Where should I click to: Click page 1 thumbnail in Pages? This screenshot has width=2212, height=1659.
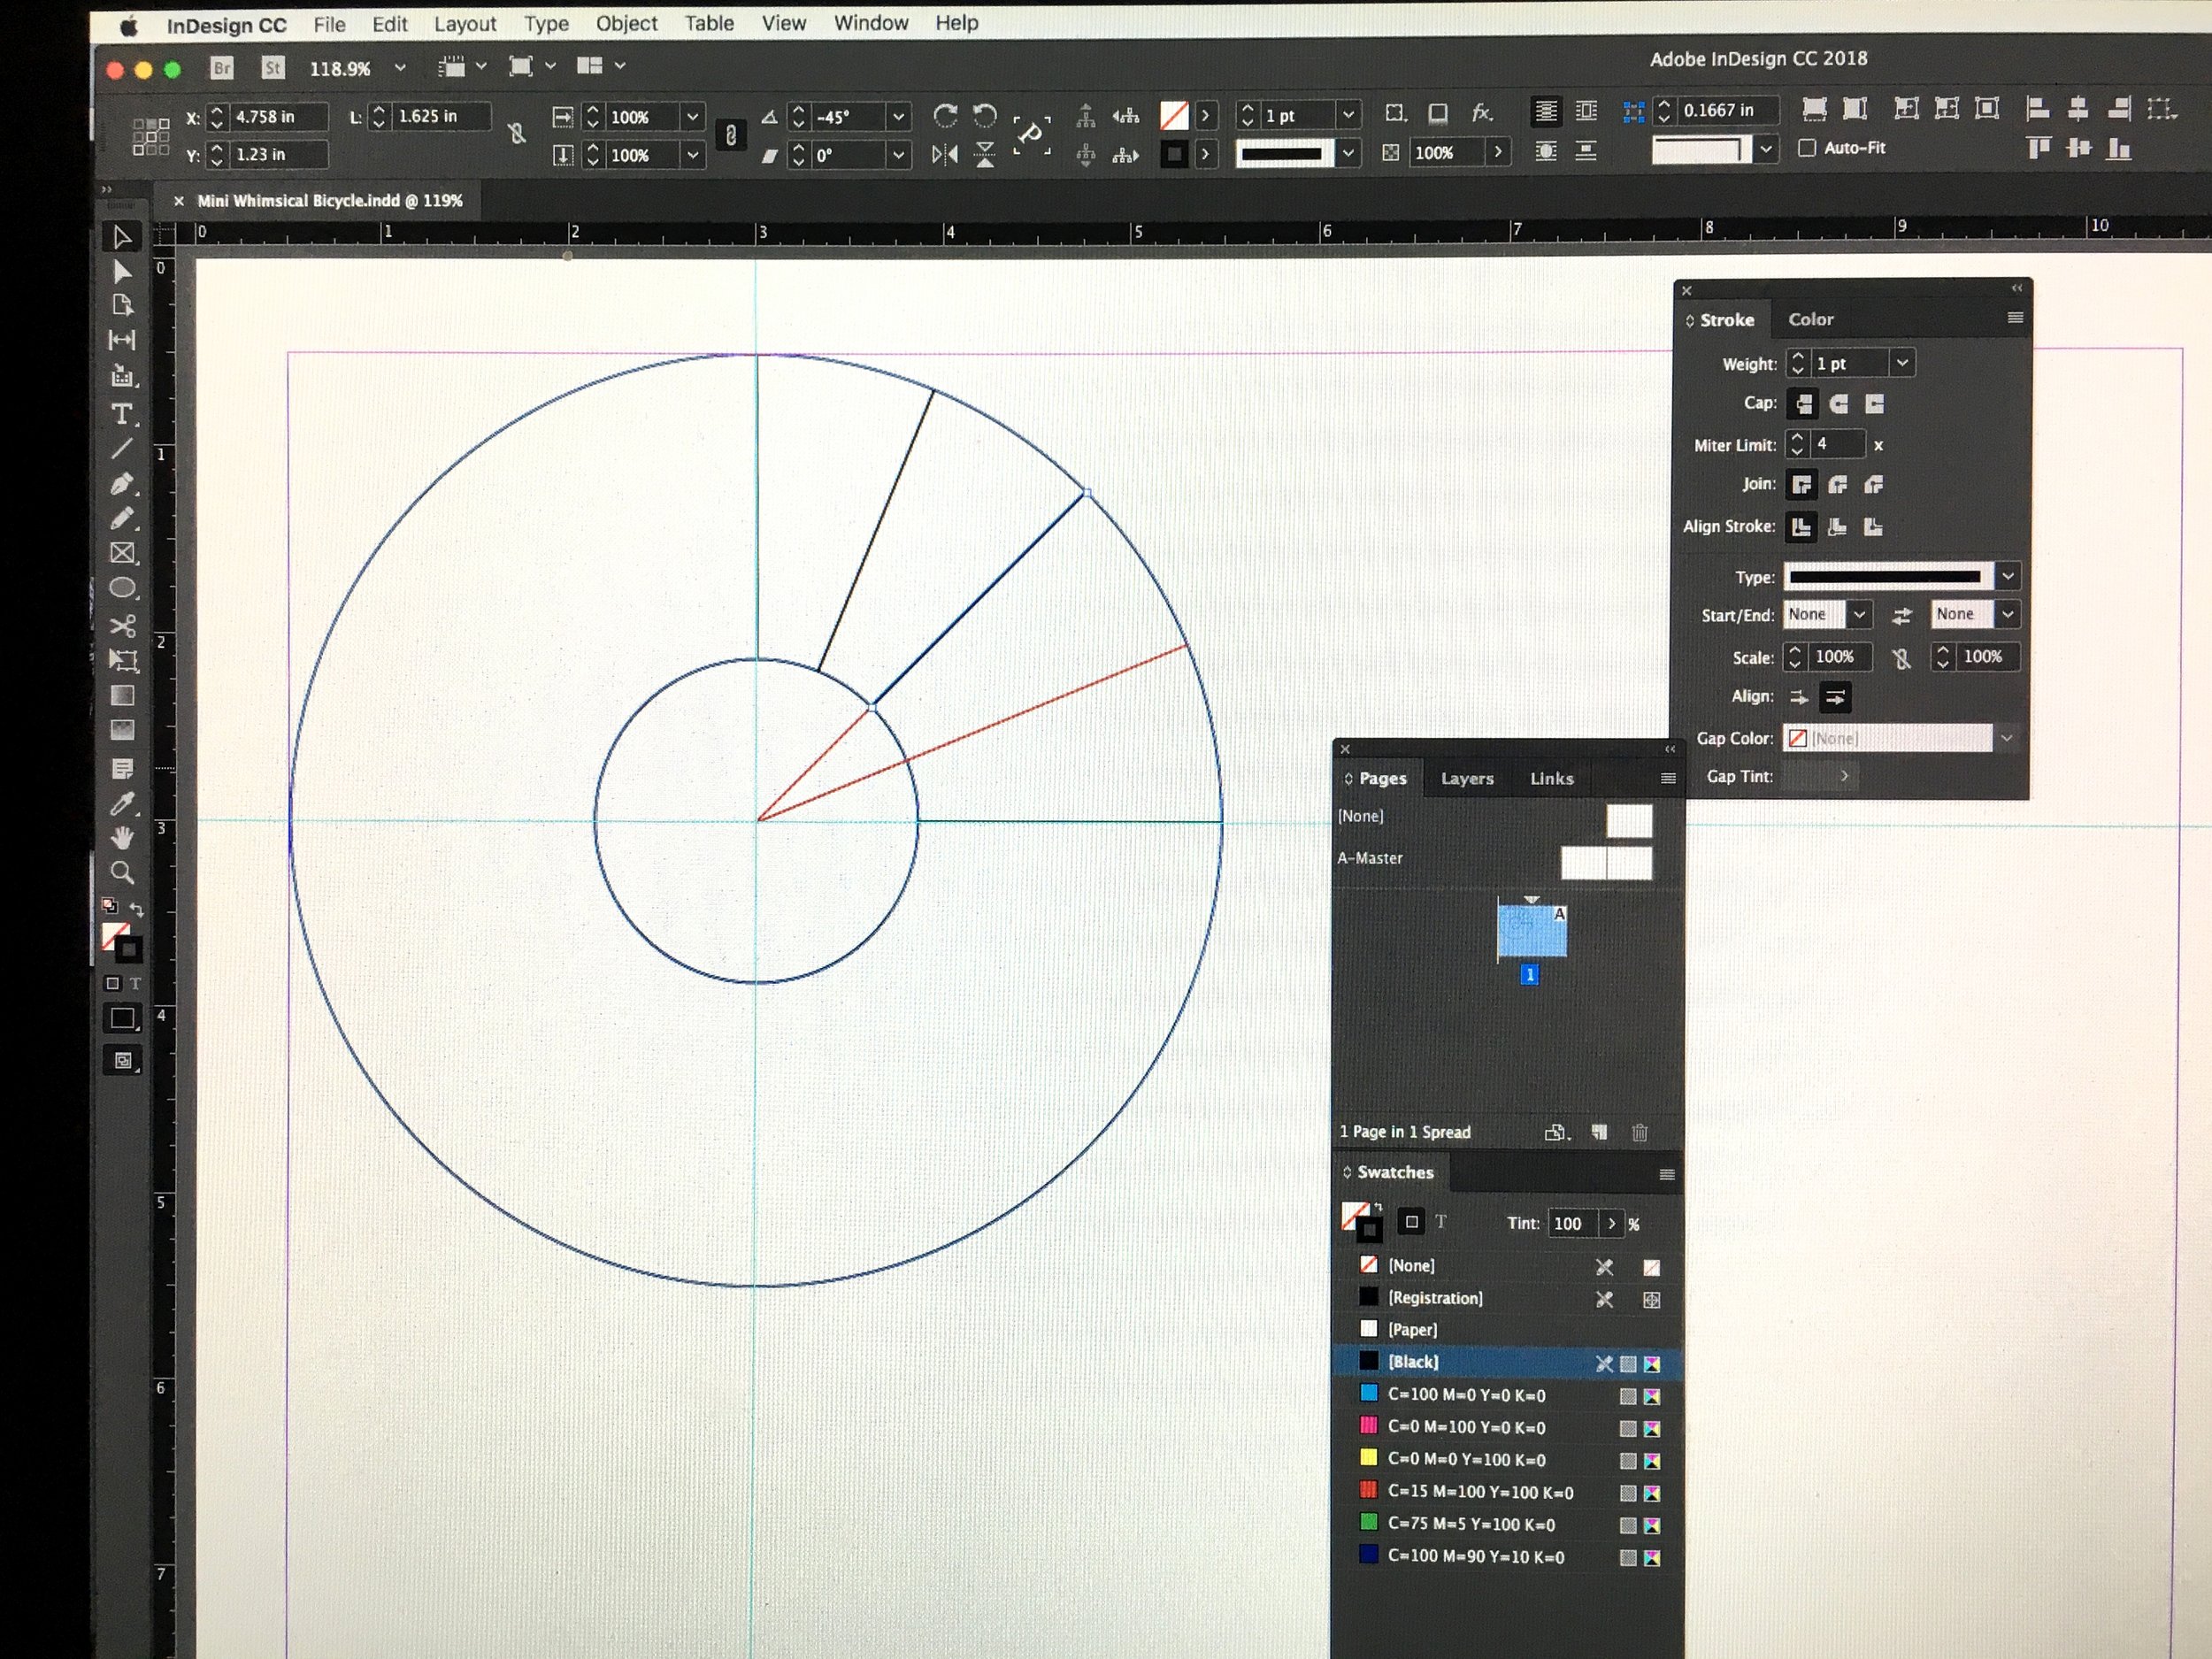pyautogui.click(x=1531, y=930)
